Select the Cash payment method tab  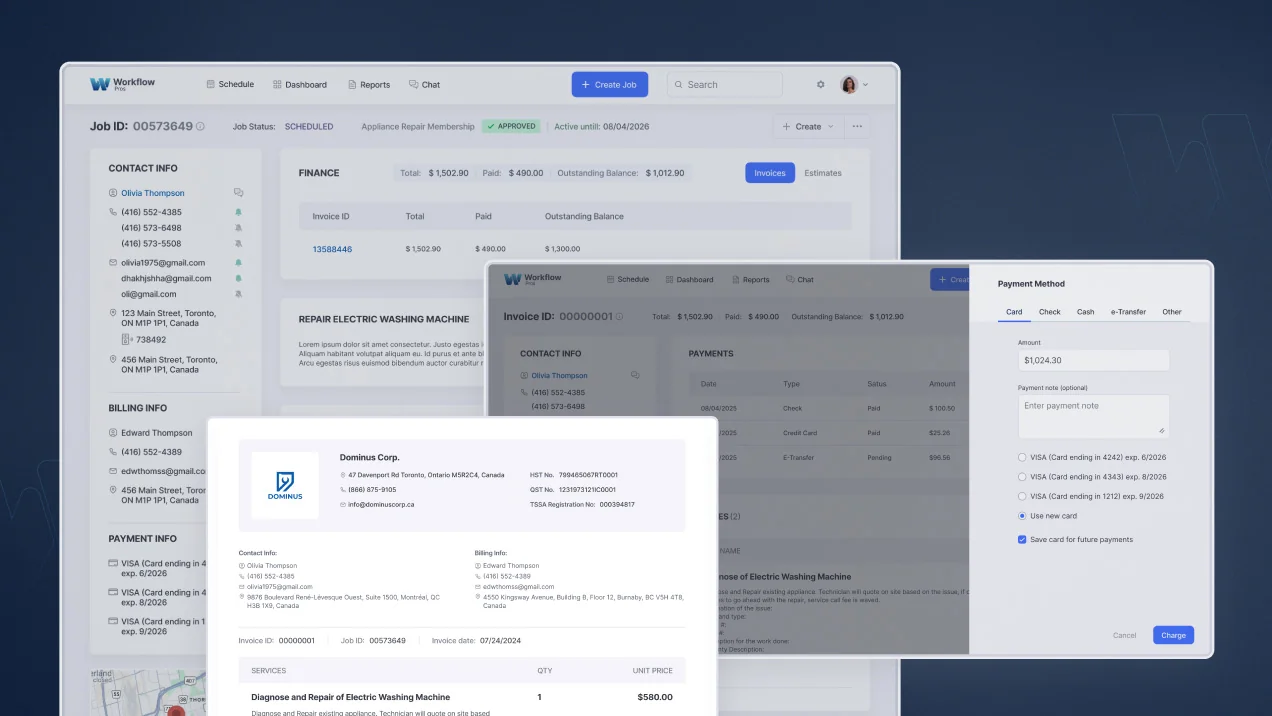(1086, 312)
